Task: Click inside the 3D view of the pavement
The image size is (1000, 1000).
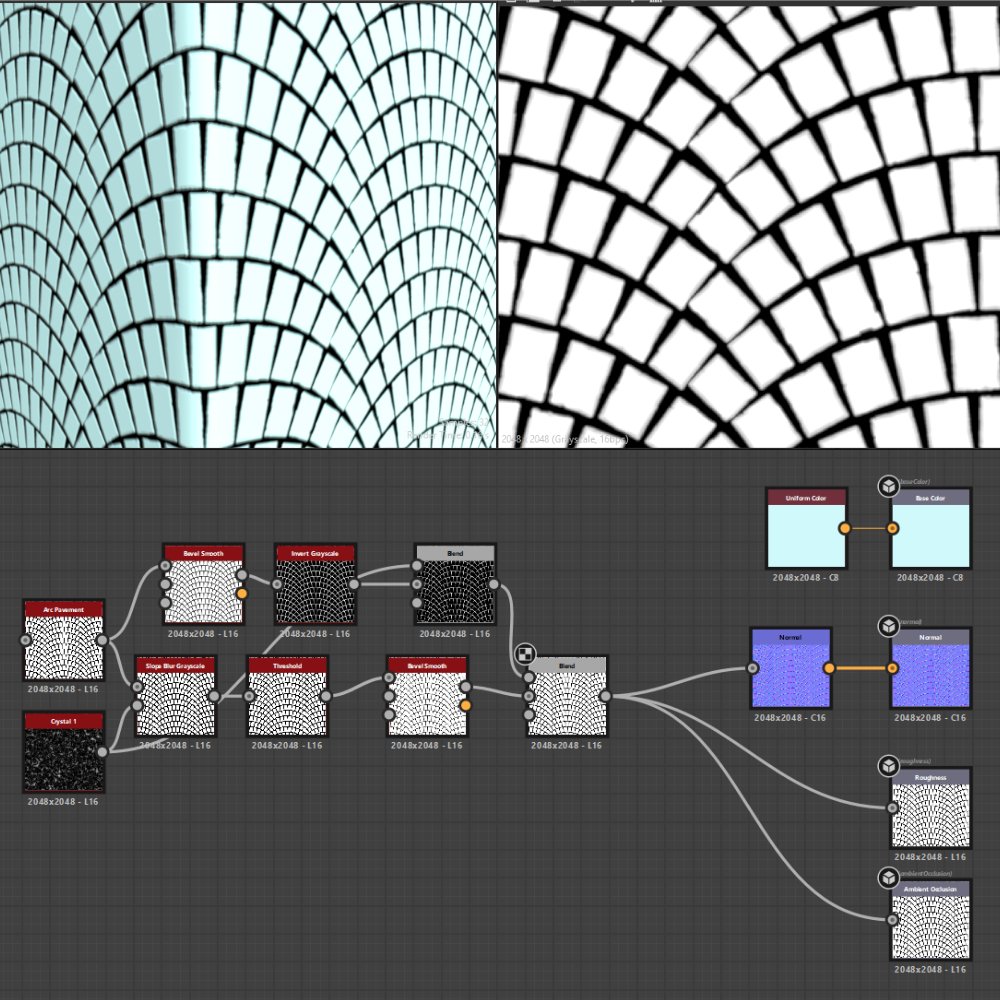Action: 247,224
